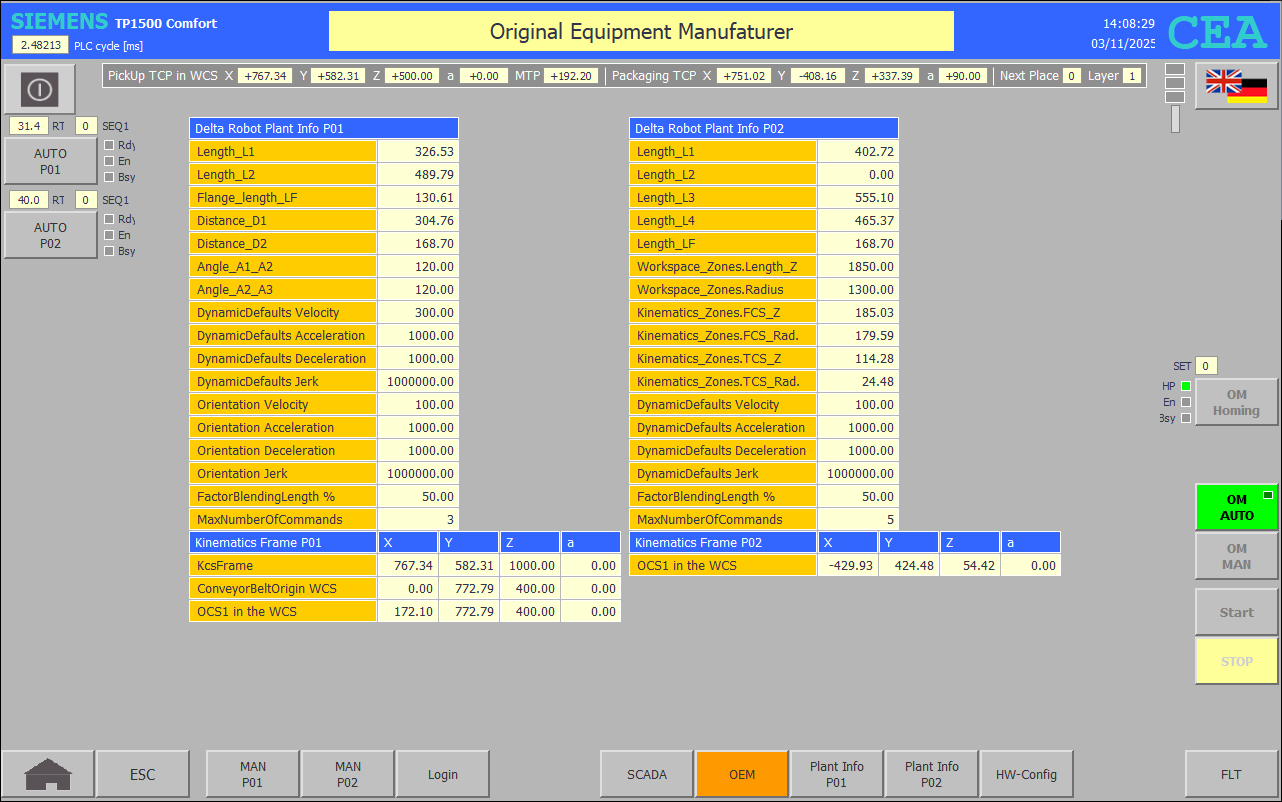Screen dimensions: 1282x802
Task: Toggle the Bsy checkbox beside AUTO P01
Action: point(109,177)
